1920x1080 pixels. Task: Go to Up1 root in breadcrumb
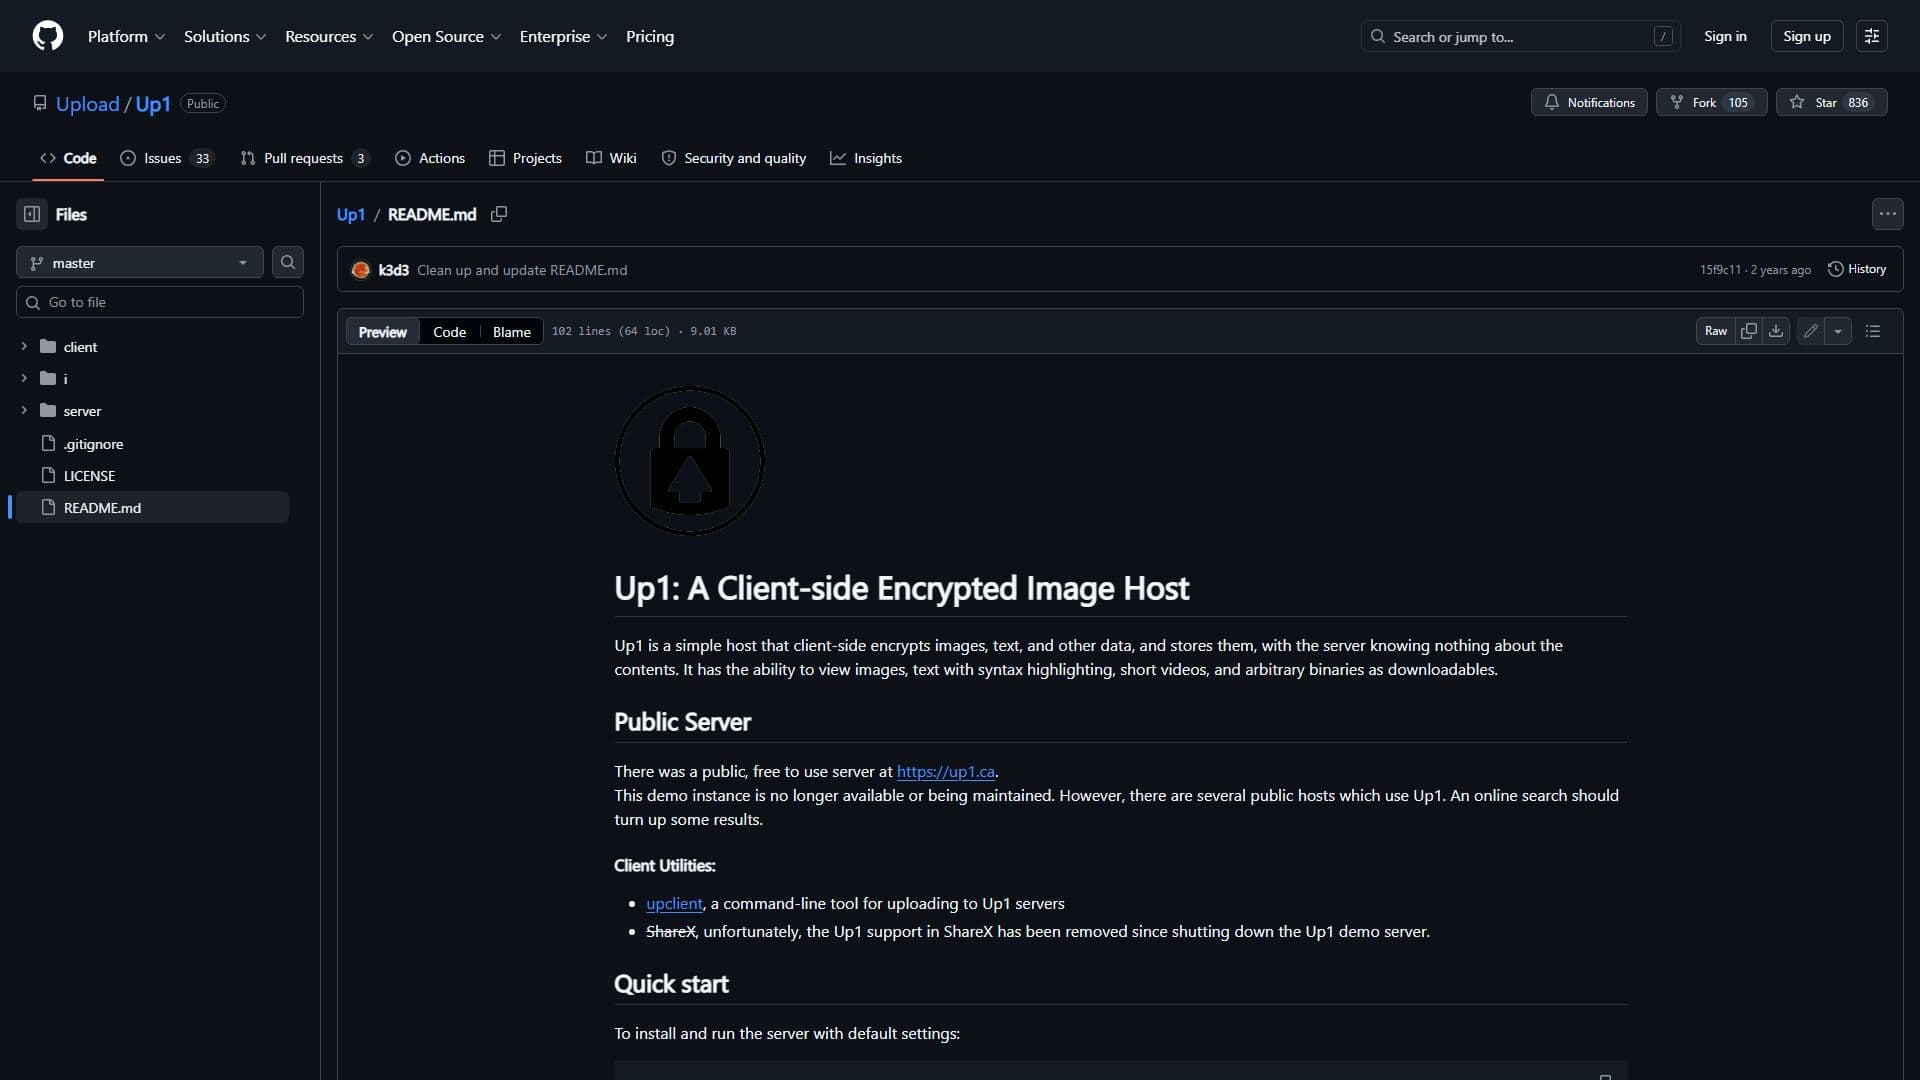tap(351, 214)
